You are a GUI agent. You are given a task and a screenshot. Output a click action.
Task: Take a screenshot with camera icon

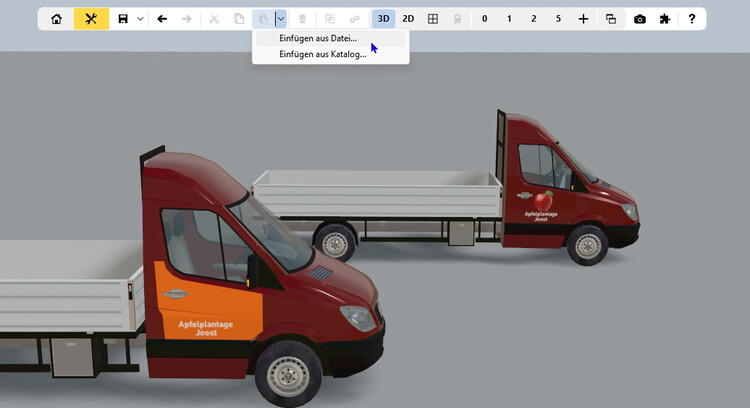coord(640,19)
